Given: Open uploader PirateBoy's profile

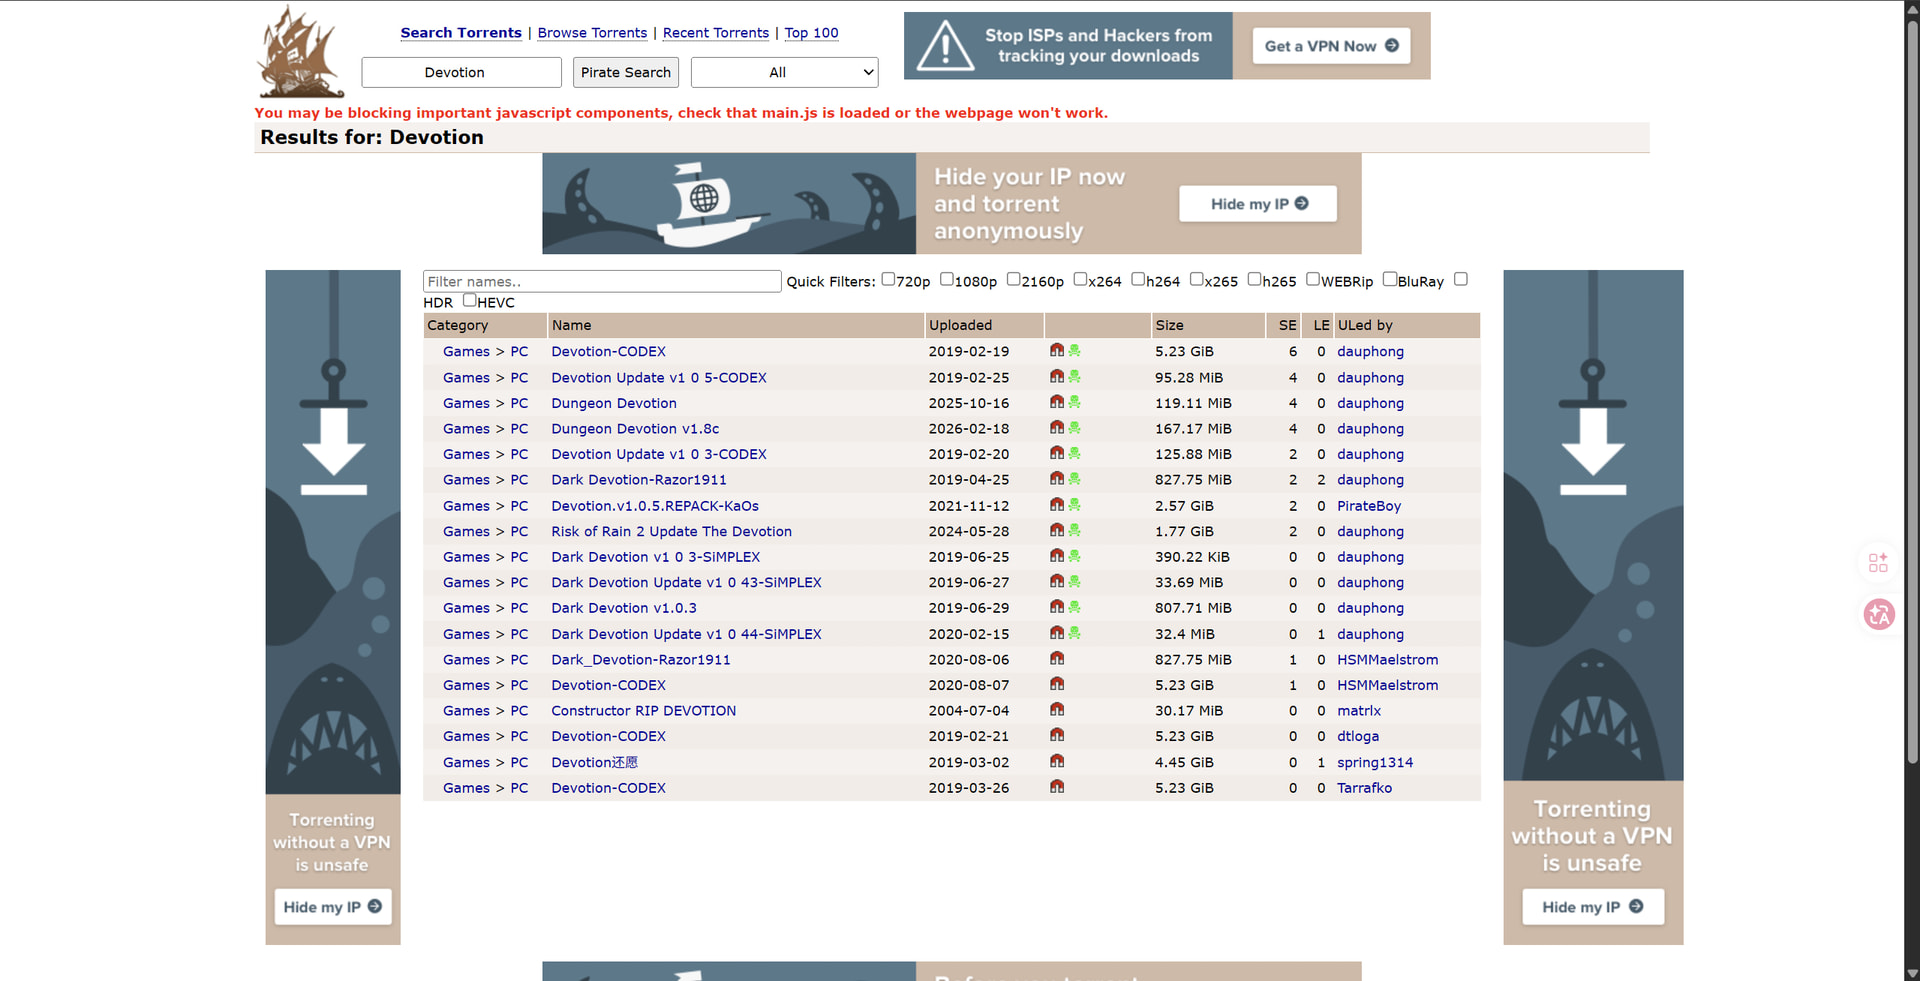Looking at the screenshot, I should click(x=1369, y=506).
